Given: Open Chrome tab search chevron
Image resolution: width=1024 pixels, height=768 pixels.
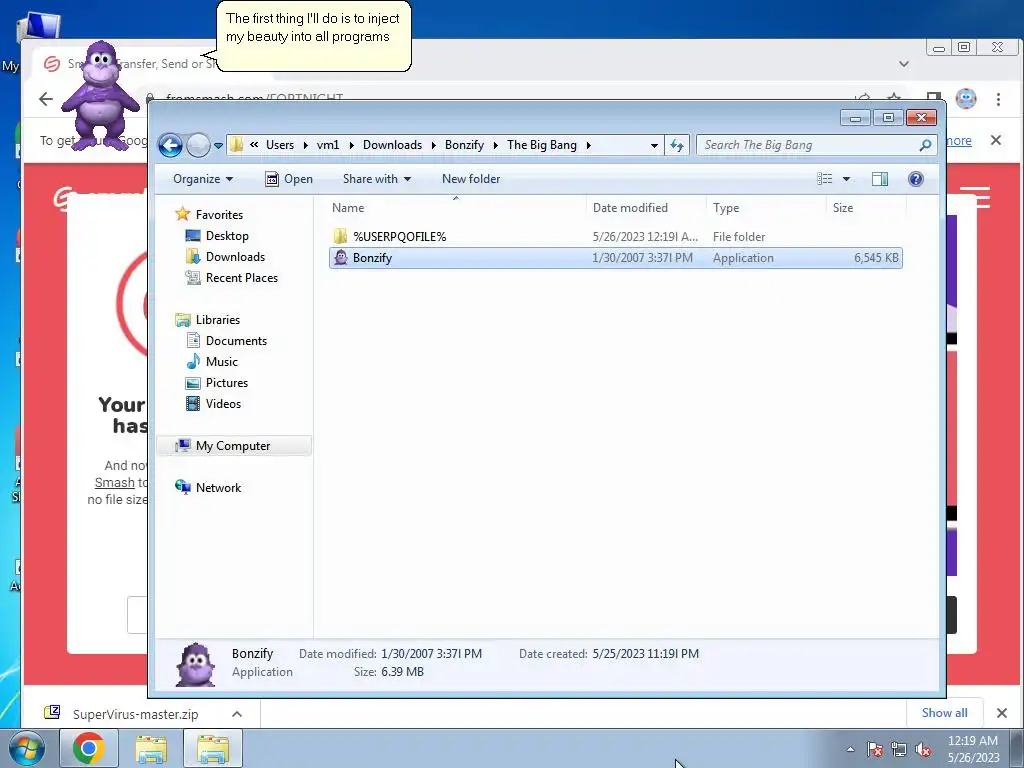Looking at the screenshot, I should click(x=904, y=64).
